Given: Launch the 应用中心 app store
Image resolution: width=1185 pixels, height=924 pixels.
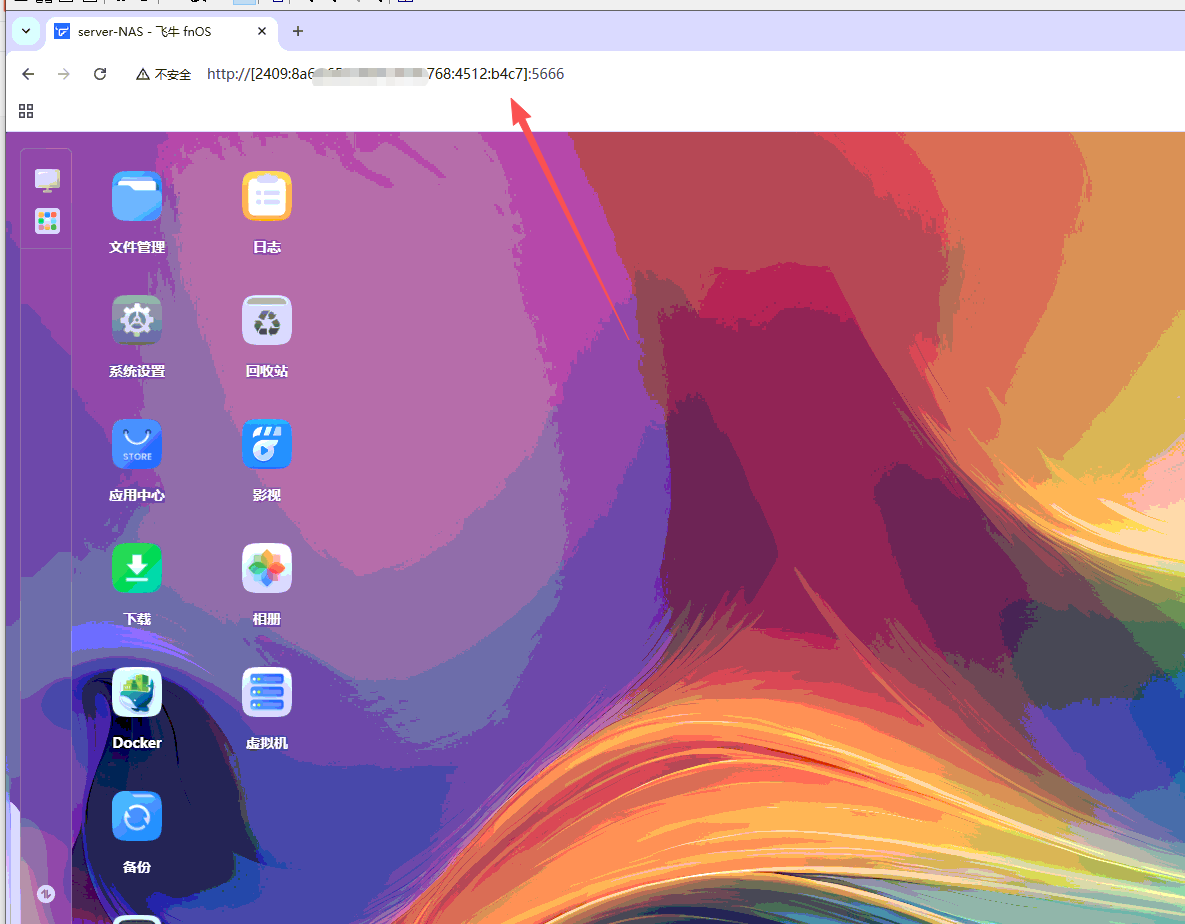Looking at the screenshot, I should [x=137, y=444].
